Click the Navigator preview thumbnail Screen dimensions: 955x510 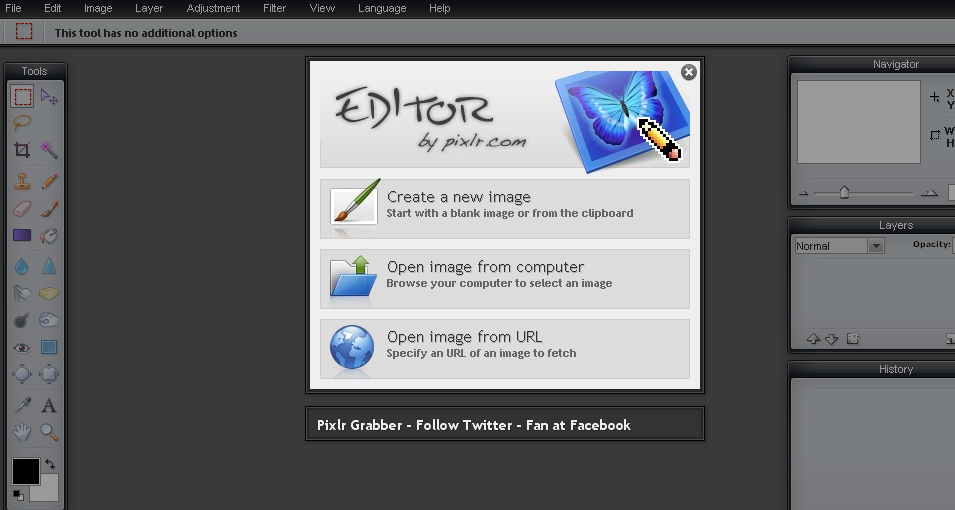[859, 122]
